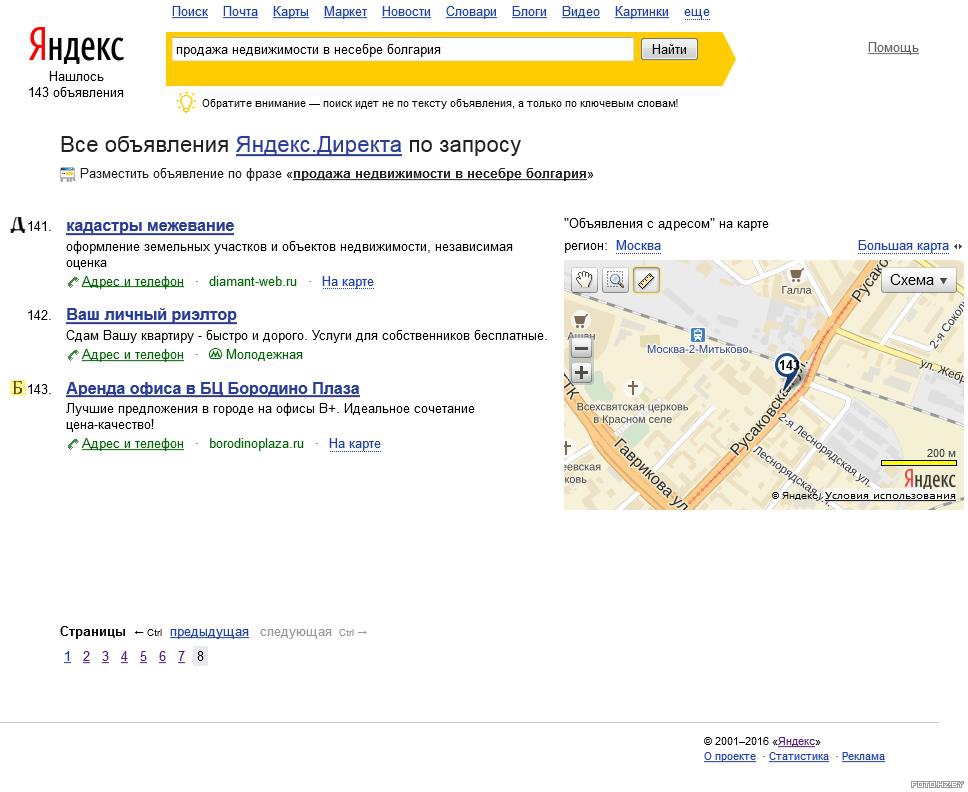The image size is (968, 792).
Task: Go to results page 3
Action: point(106,656)
